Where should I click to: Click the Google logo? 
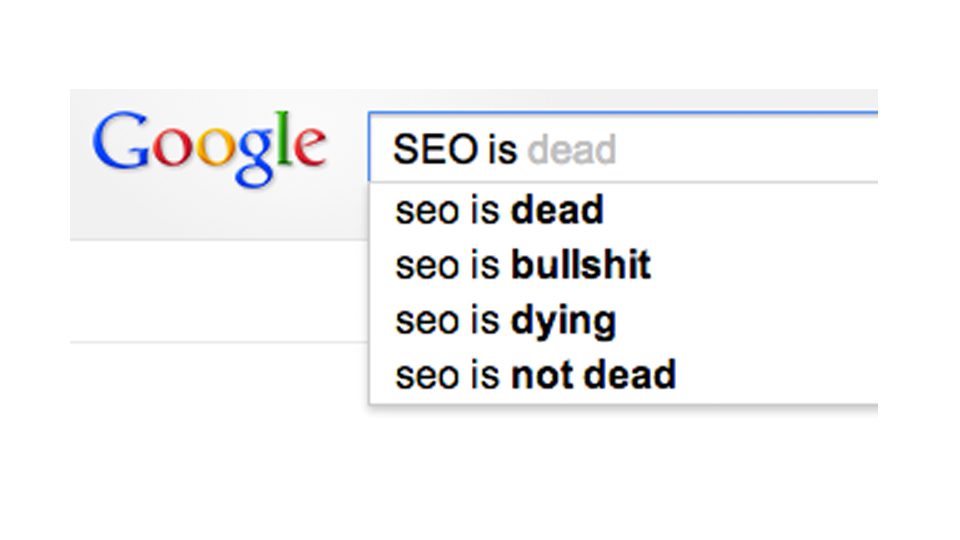pos(209,147)
